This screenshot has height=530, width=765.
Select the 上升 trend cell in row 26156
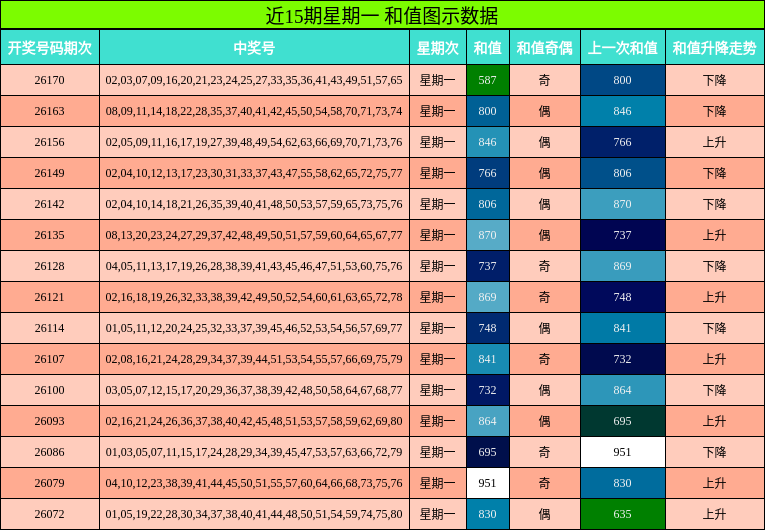click(715, 142)
